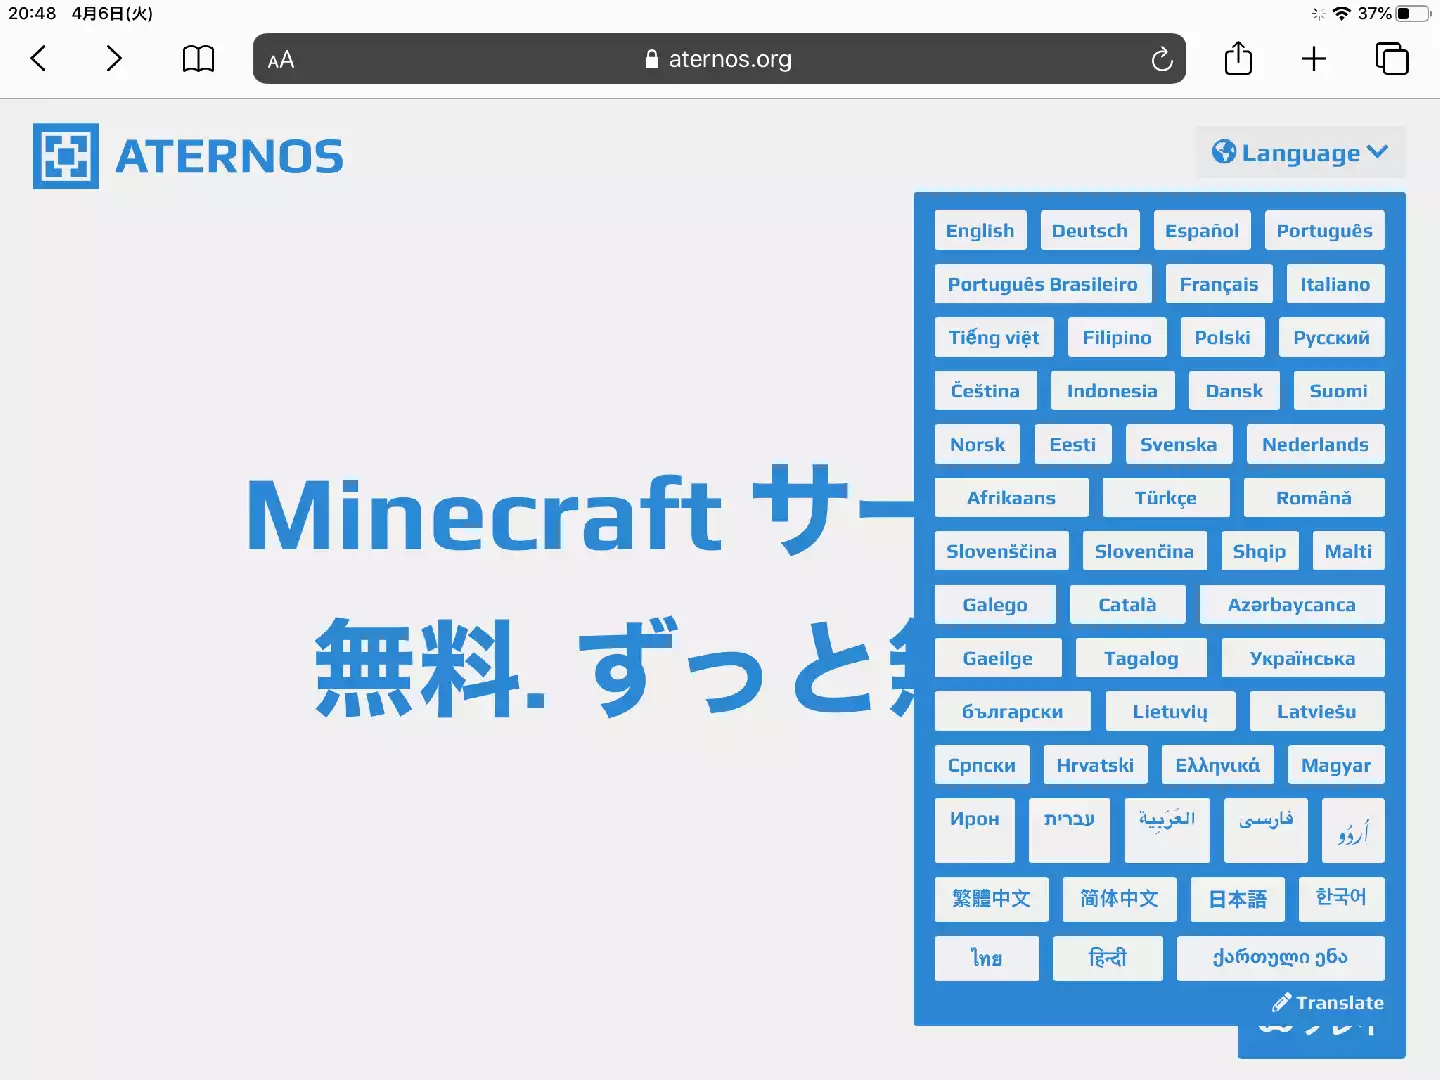The width and height of the screenshot is (1440, 1080).
Task: Select Afrikaans language
Action: pos(1011,497)
